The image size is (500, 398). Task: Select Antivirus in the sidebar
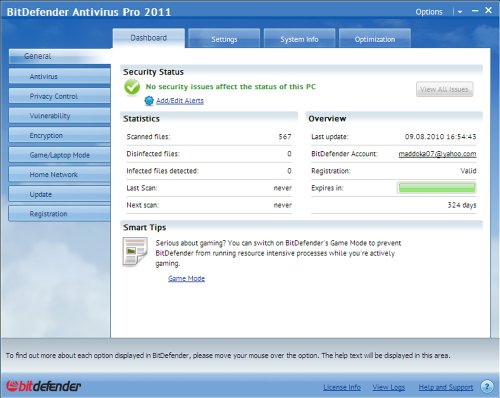pyautogui.click(x=60, y=76)
